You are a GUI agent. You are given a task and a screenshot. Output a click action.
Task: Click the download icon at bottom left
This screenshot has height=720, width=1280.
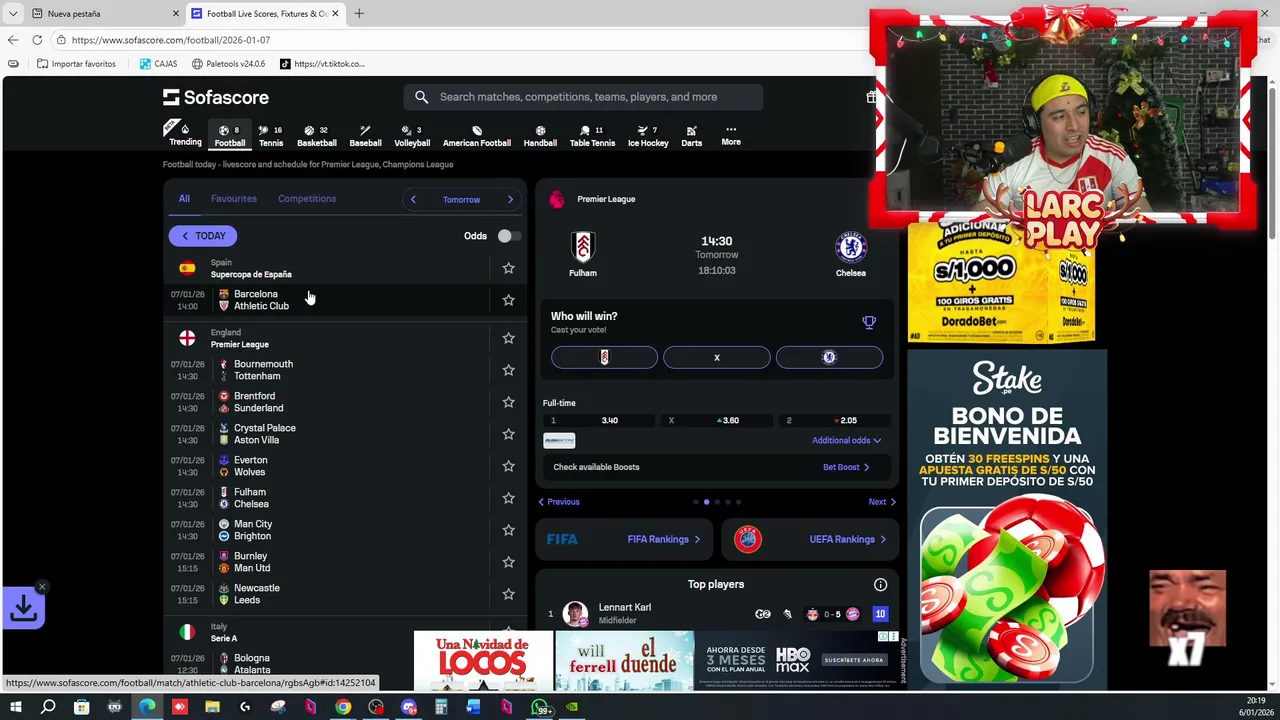pyautogui.click(x=24, y=607)
